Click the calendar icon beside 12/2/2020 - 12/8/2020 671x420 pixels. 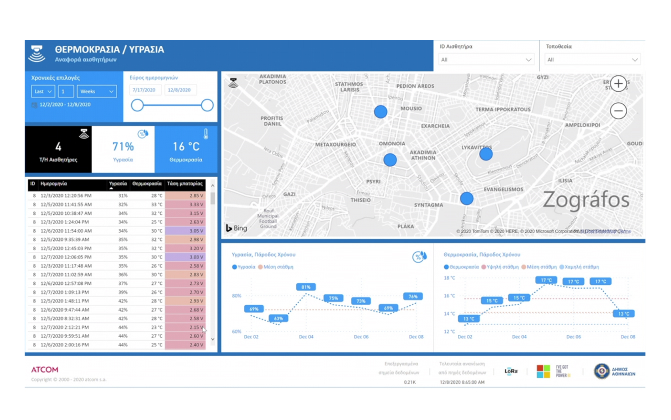click(x=34, y=105)
